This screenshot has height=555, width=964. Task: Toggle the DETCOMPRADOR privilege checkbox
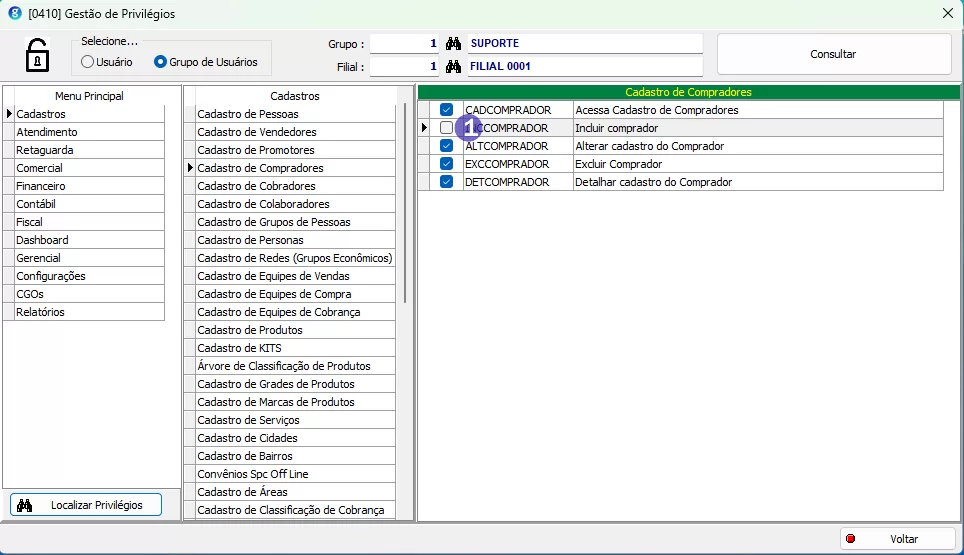446,182
